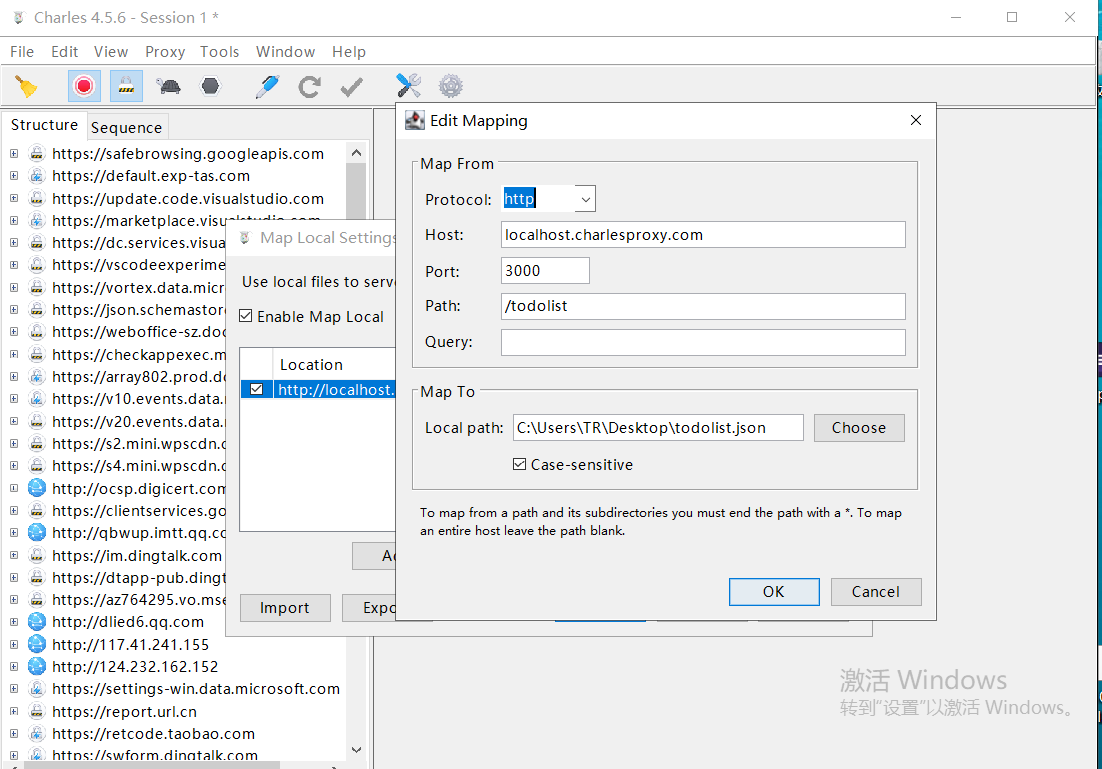The image size is (1102, 769).
Task: Toggle Enable Map Local checkbox
Action: click(245, 316)
